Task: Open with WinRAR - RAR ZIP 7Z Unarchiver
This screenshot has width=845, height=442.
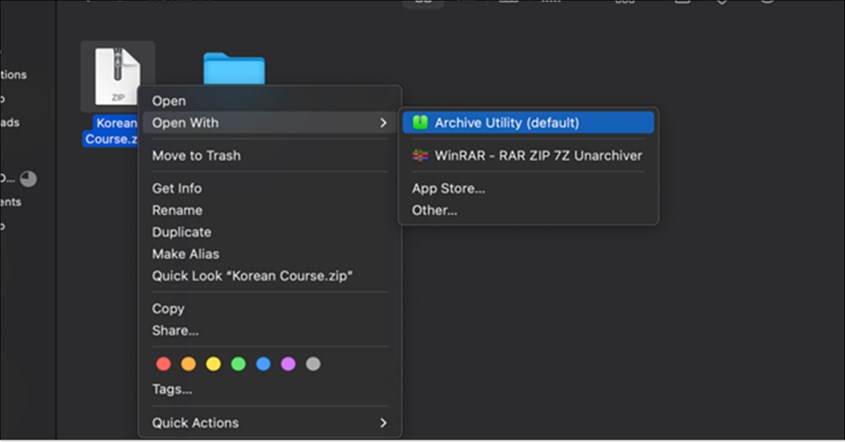Action: pyautogui.click(x=528, y=156)
